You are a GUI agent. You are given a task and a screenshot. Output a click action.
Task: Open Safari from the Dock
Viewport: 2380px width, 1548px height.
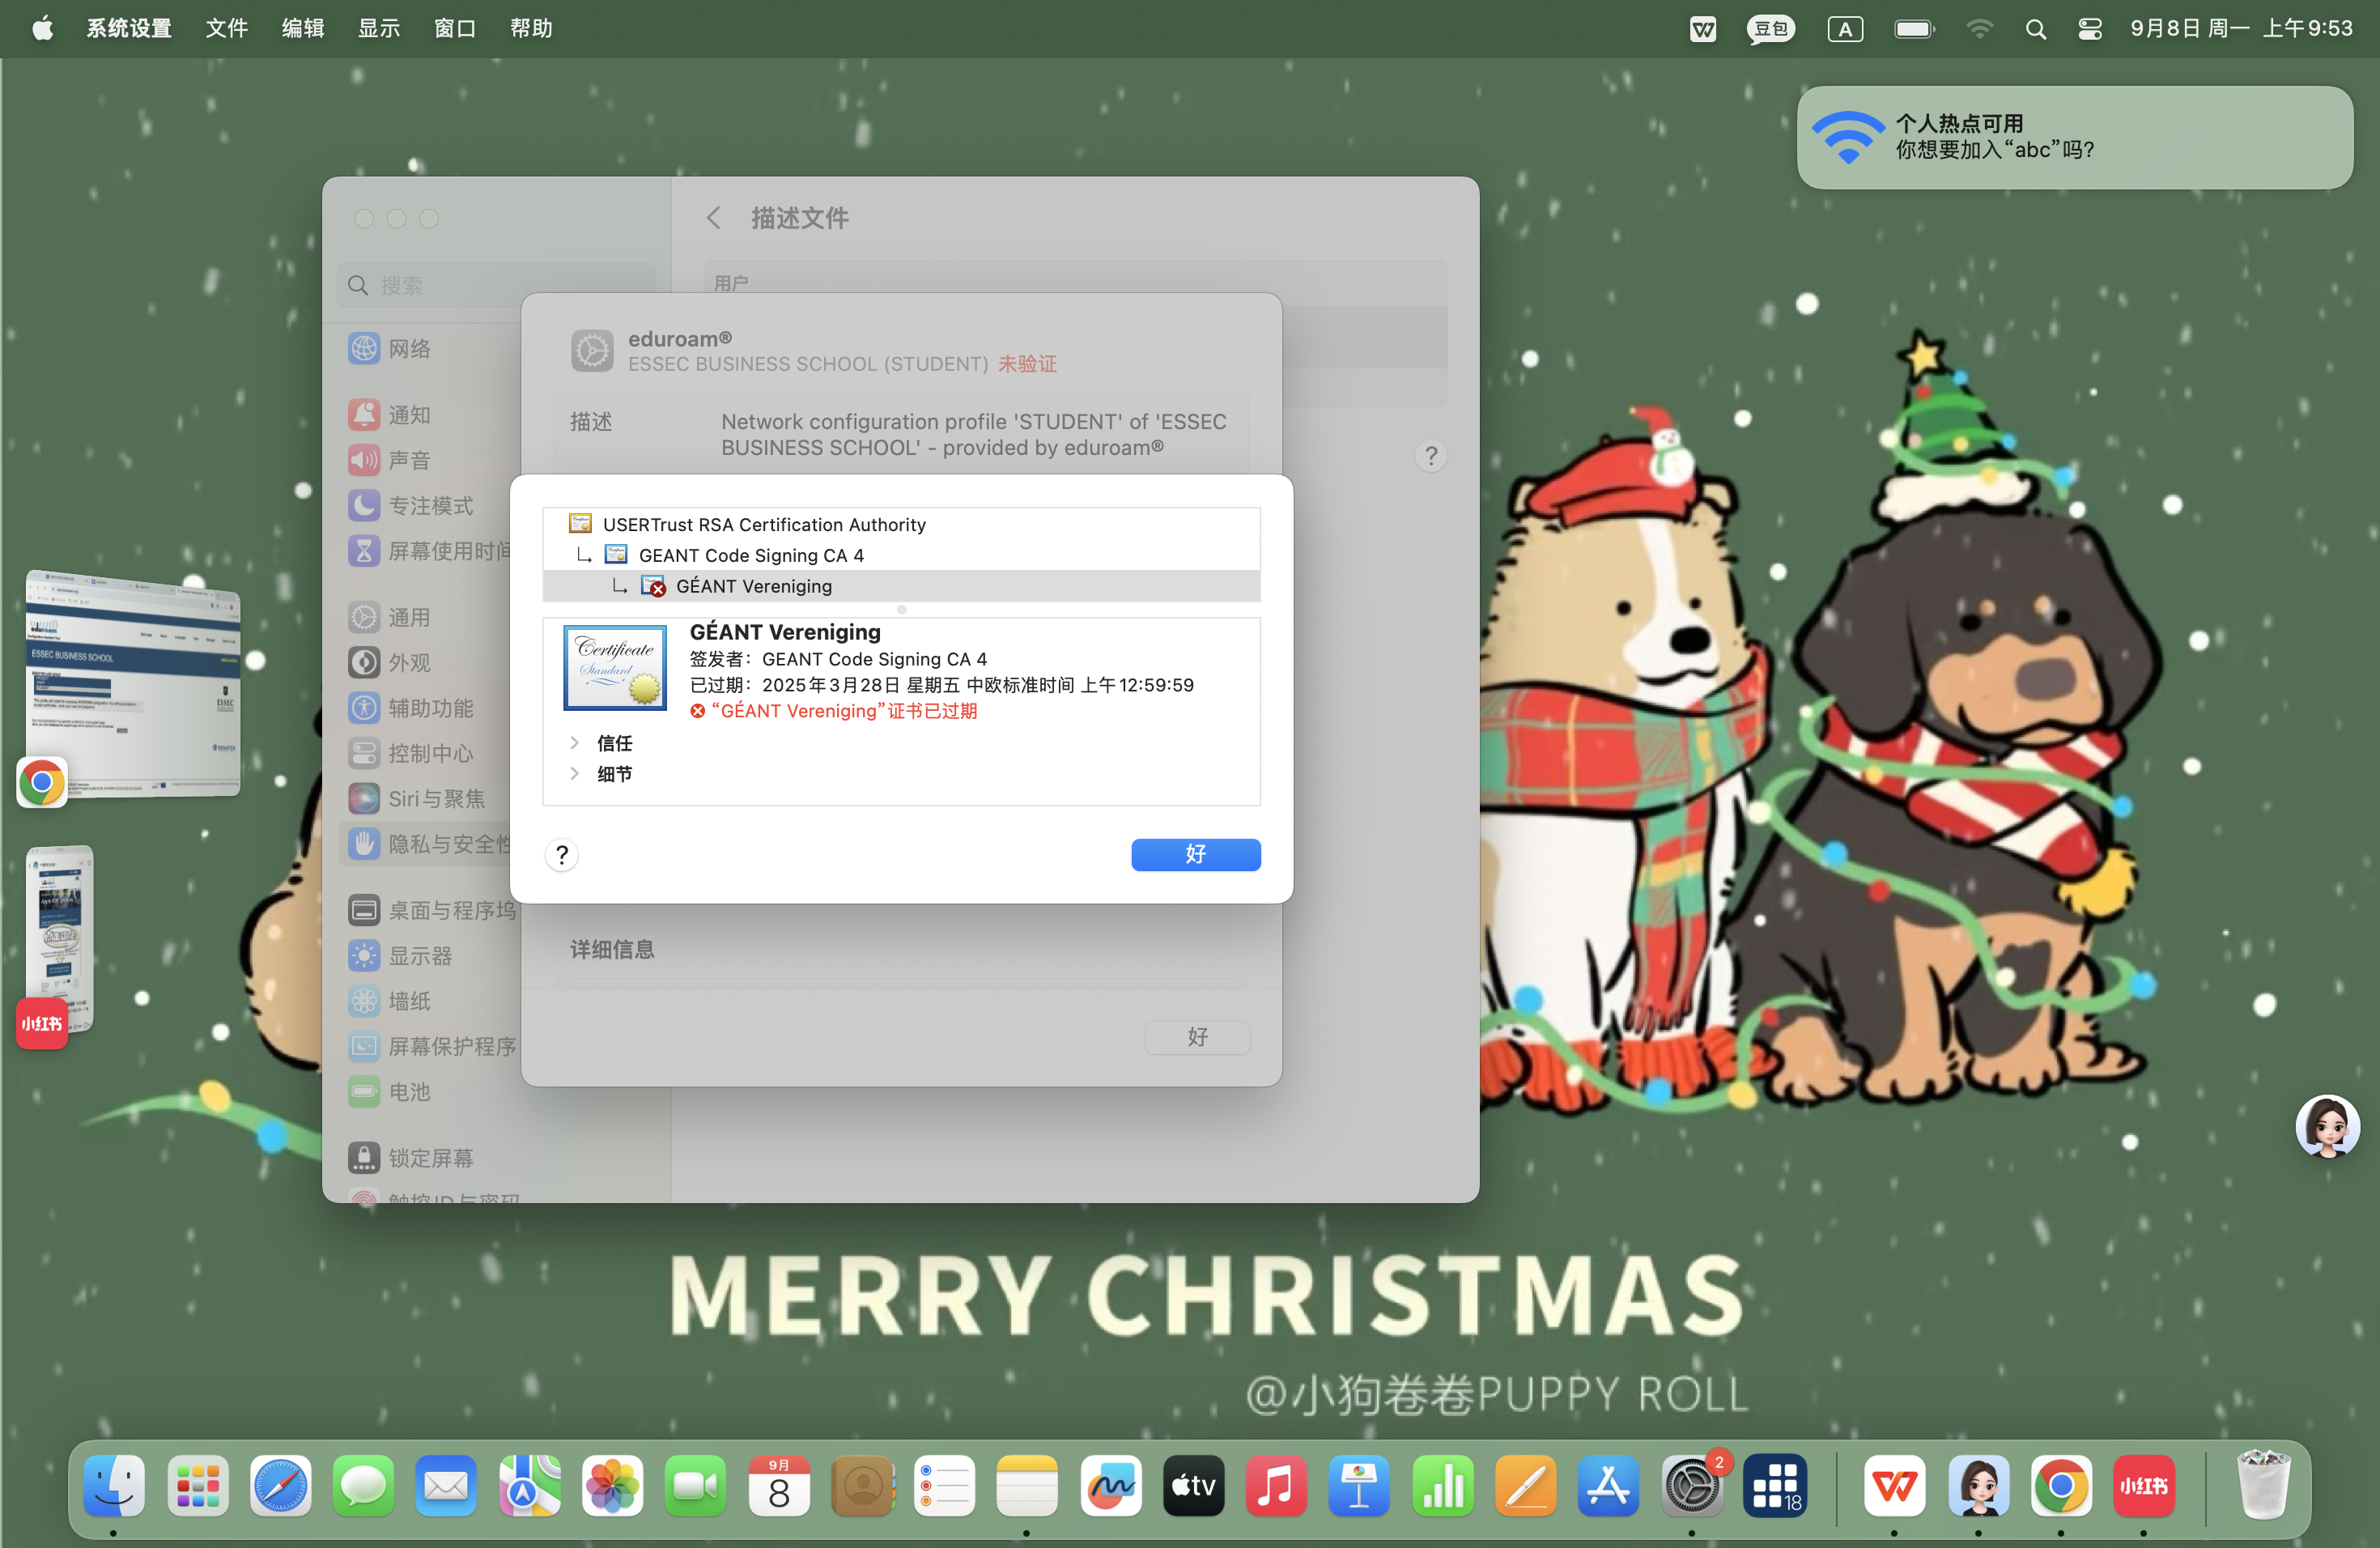pos(280,1486)
